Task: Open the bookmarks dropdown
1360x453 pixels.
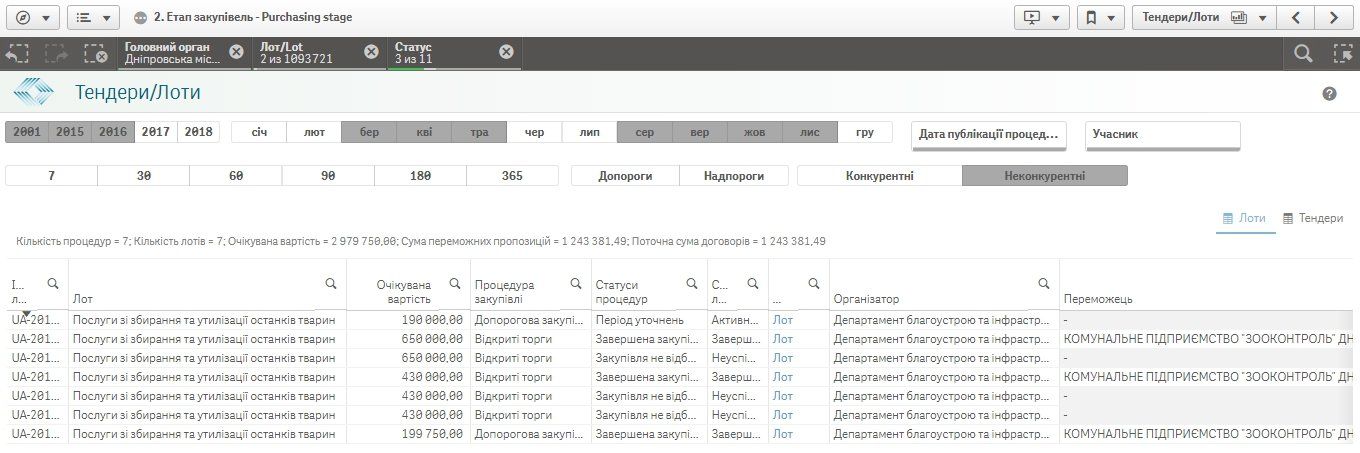Action: pos(1099,17)
